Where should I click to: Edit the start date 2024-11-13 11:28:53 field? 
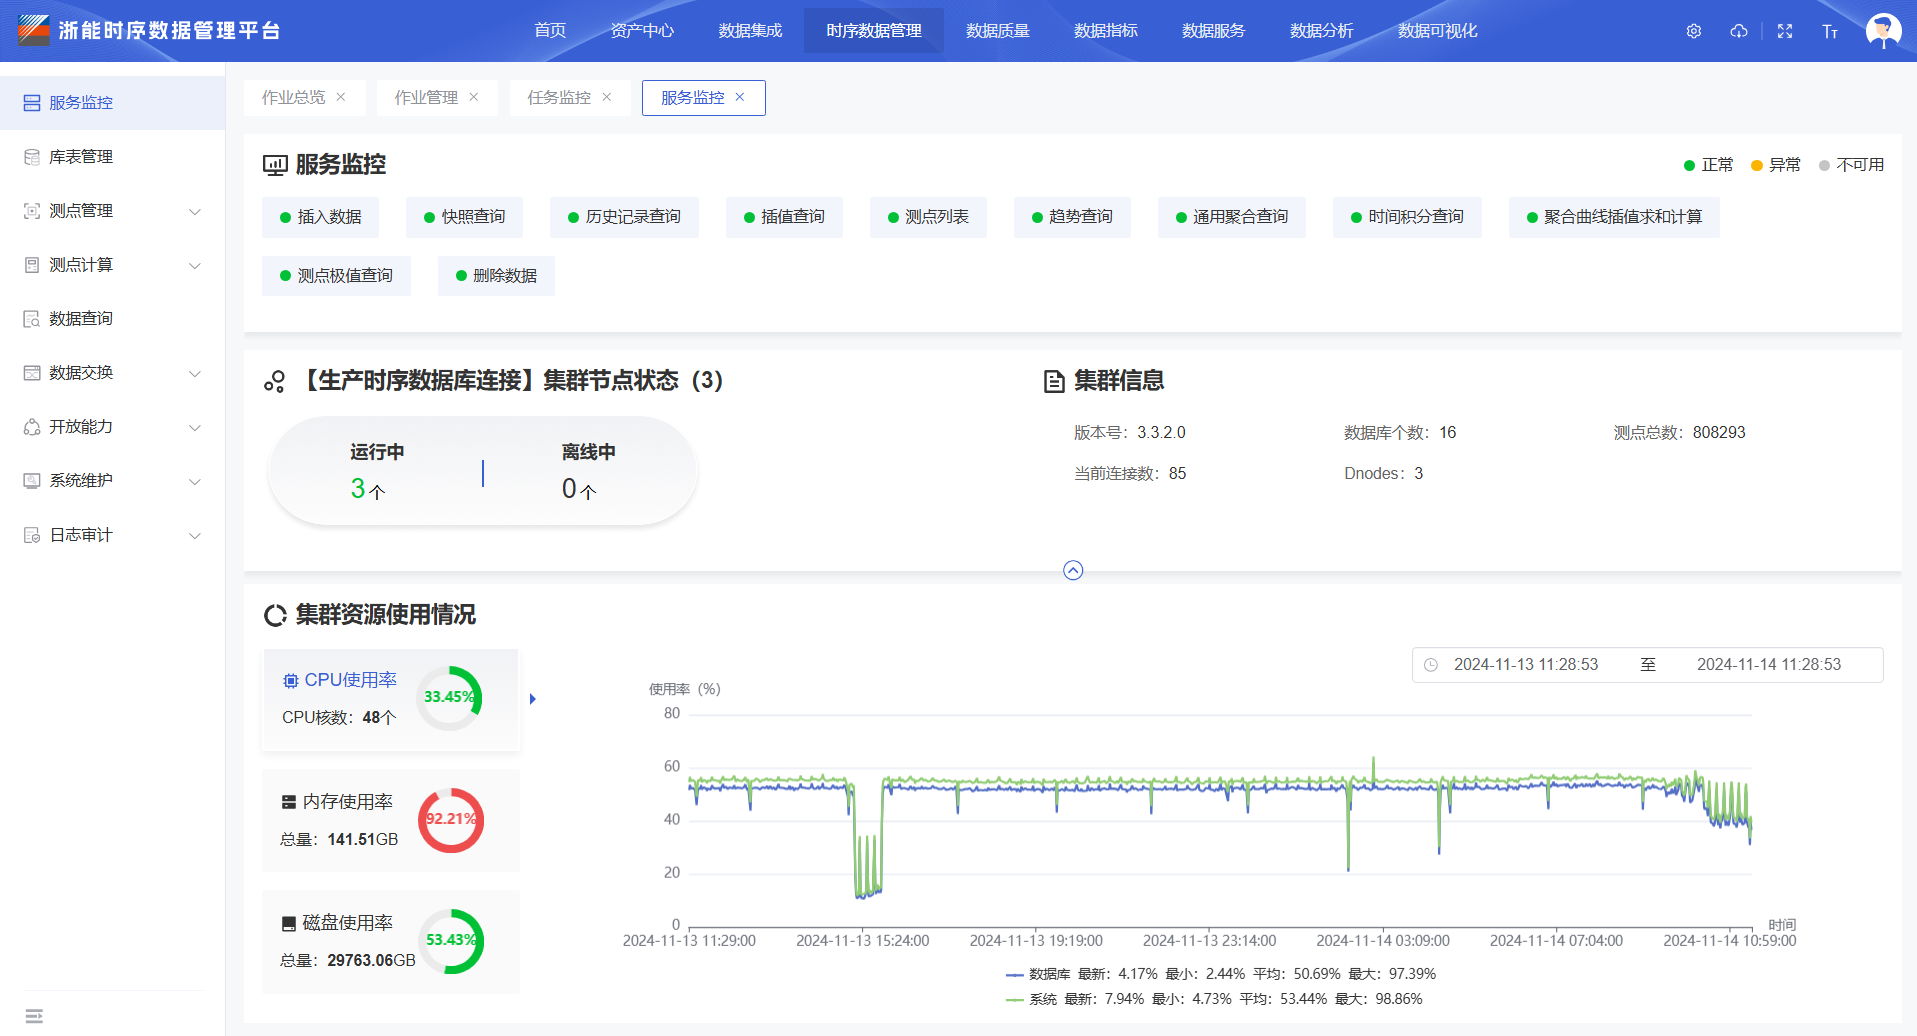[1526, 665]
